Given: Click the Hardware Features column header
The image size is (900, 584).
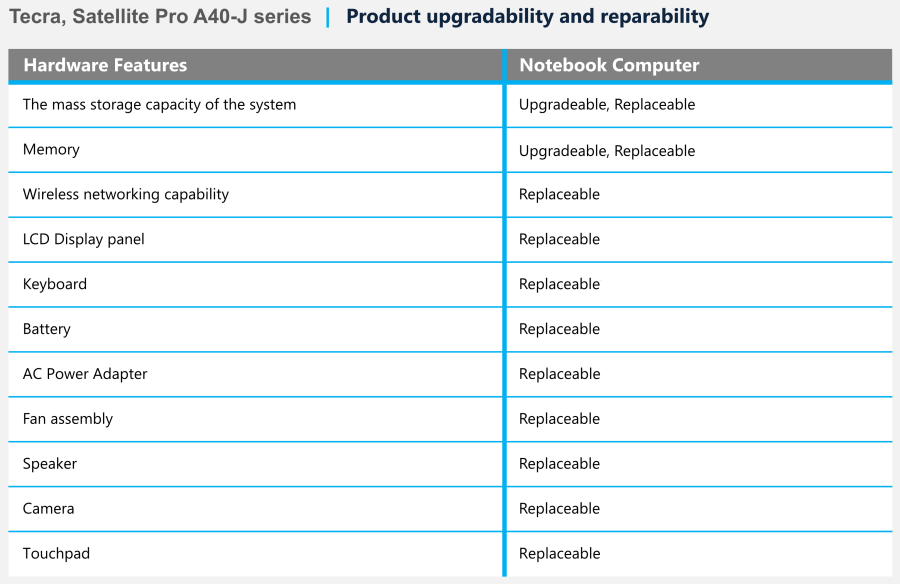Looking at the screenshot, I should click(105, 66).
